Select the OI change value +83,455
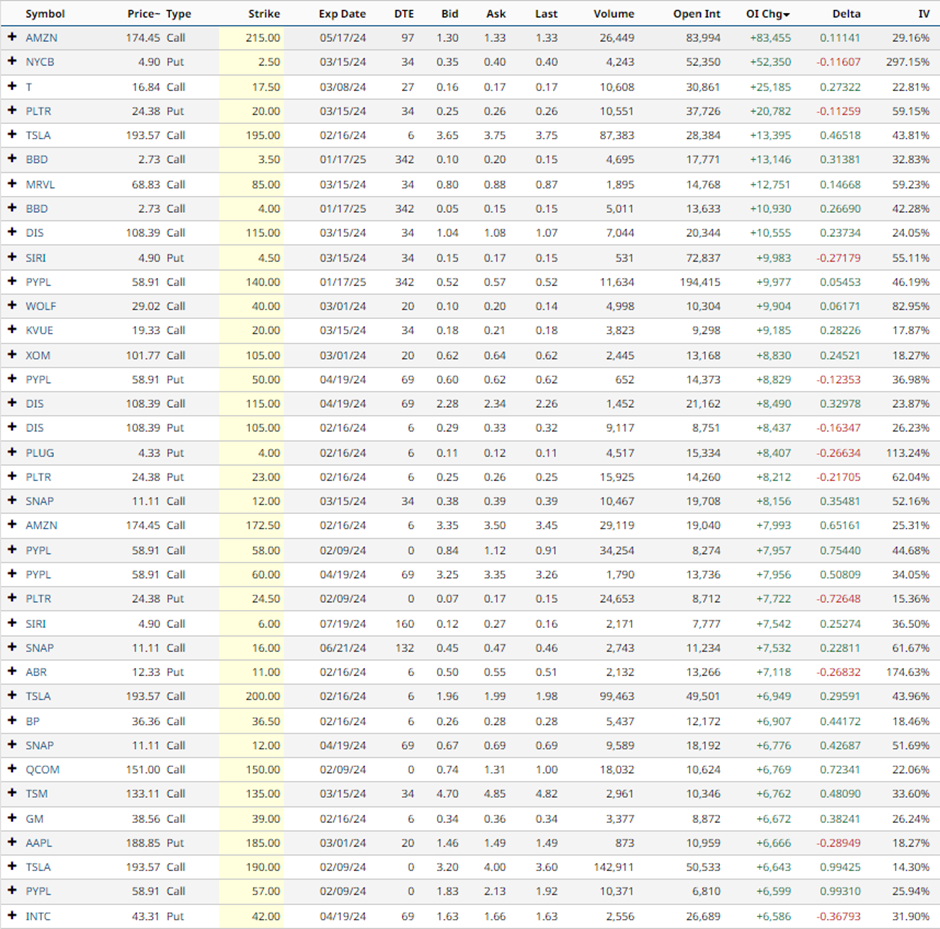The image size is (940, 929). pyautogui.click(x=770, y=38)
